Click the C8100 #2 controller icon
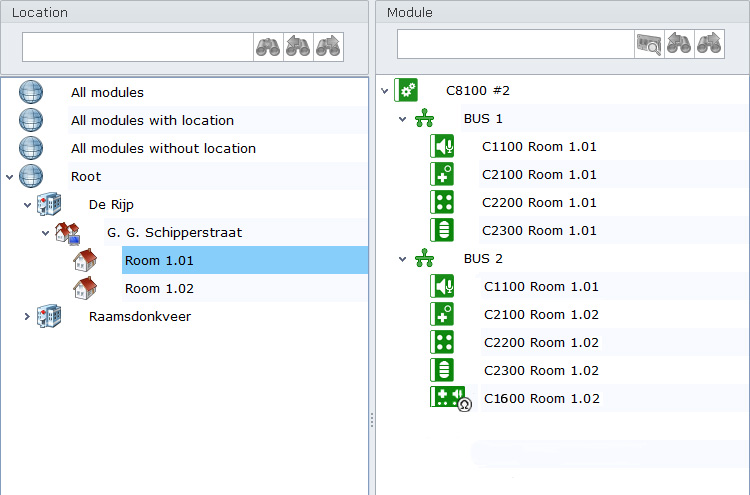 point(406,91)
